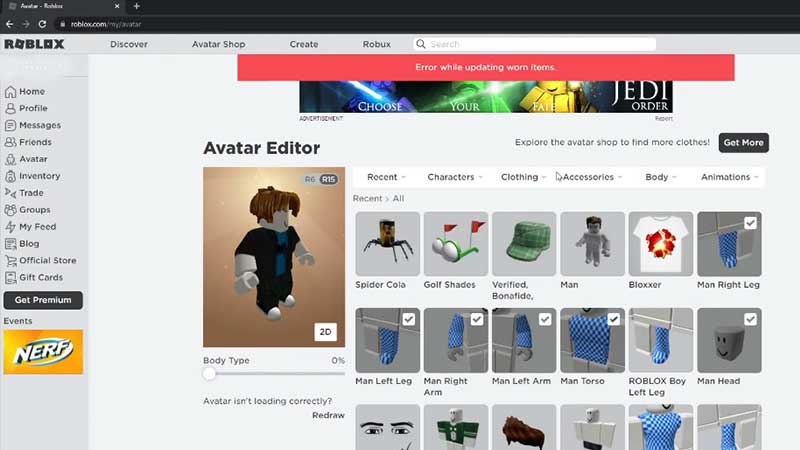Open Robux in the top navigation
The image size is (800, 450).
point(377,44)
